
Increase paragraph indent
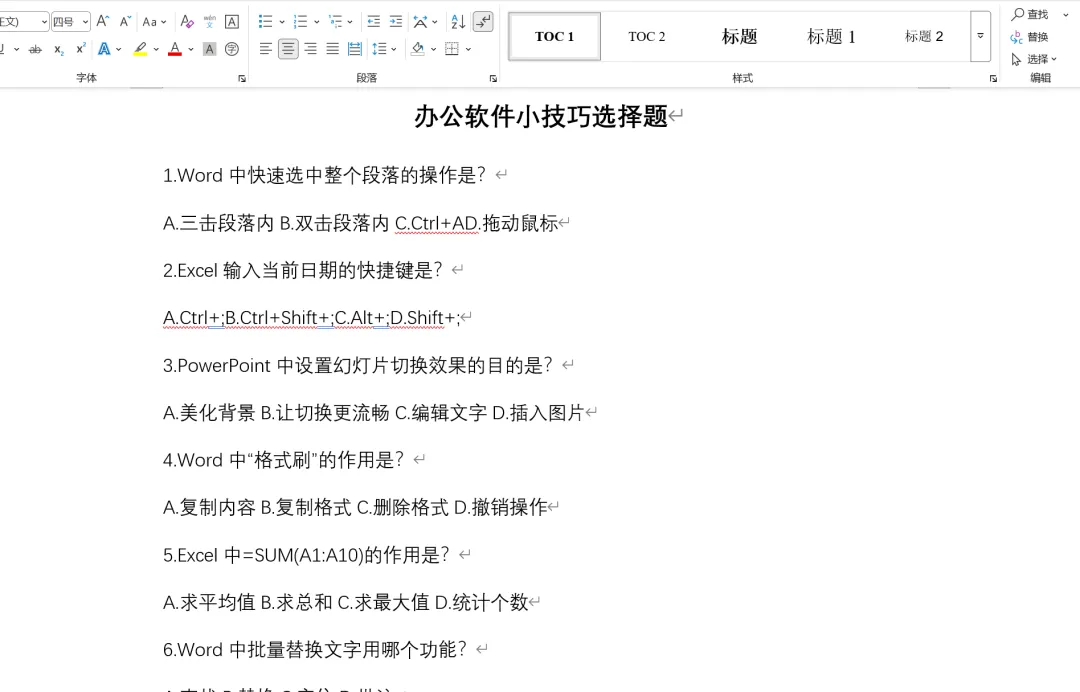point(396,21)
